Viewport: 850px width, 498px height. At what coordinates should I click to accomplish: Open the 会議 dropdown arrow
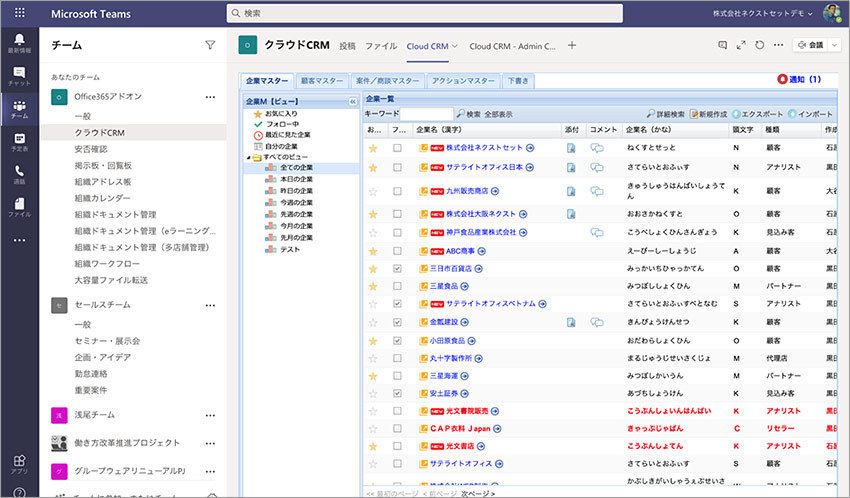click(834, 45)
